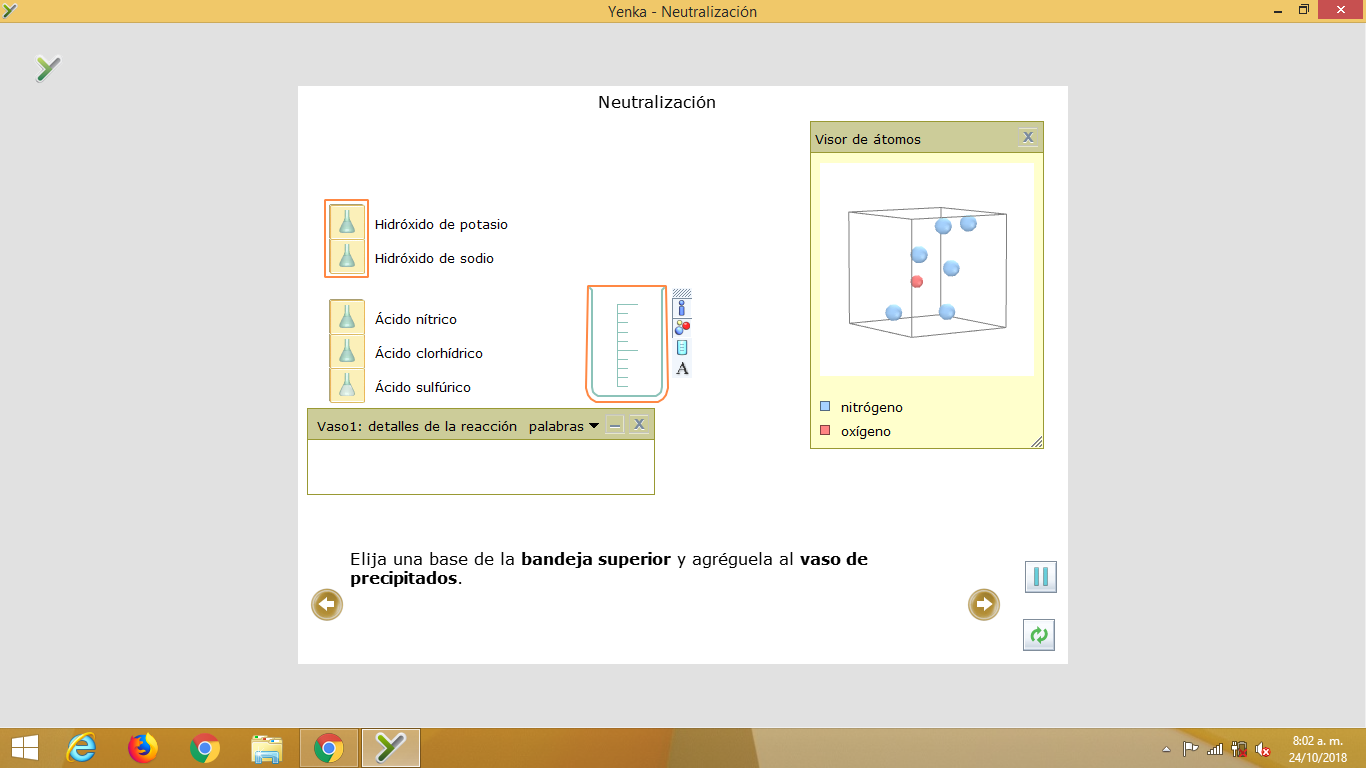
Task: Click the Vaso1: detalles de la reacción title
Action: click(417, 426)
